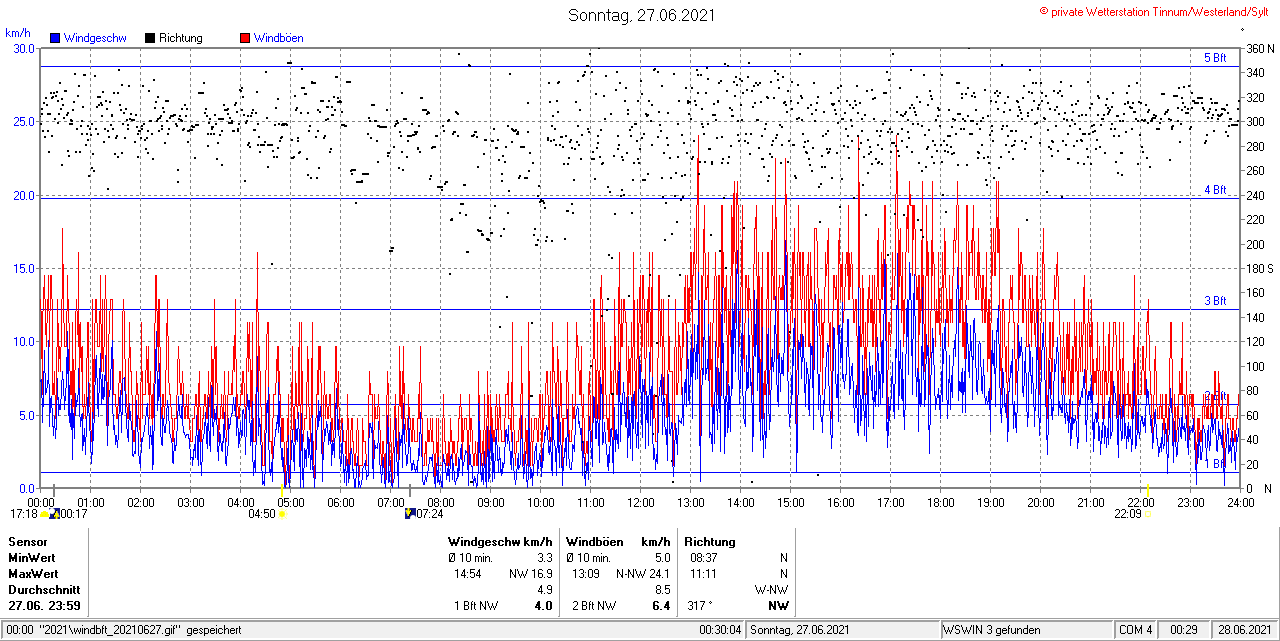
Task: Click the 30.0 value on the speed axis
Action: [23, 48]
